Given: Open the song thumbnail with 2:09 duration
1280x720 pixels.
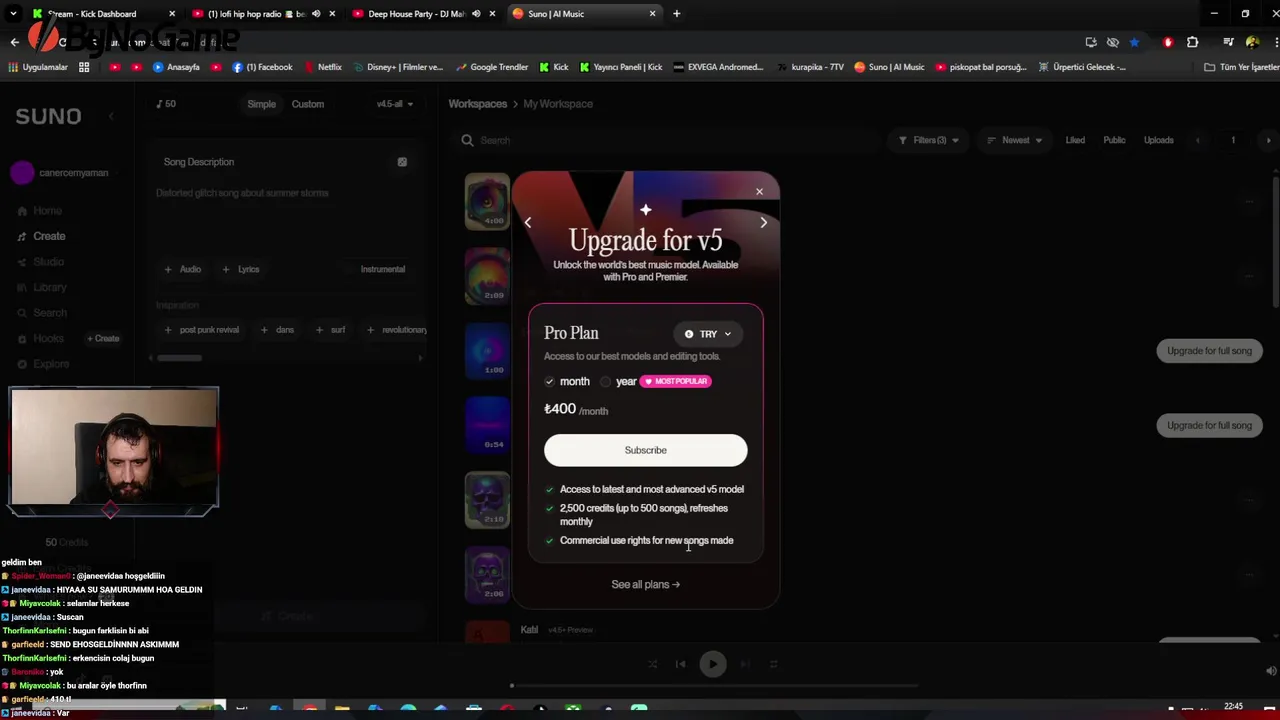Looking at the screenshot, I should pyautogui.click(x=487, y=276).
